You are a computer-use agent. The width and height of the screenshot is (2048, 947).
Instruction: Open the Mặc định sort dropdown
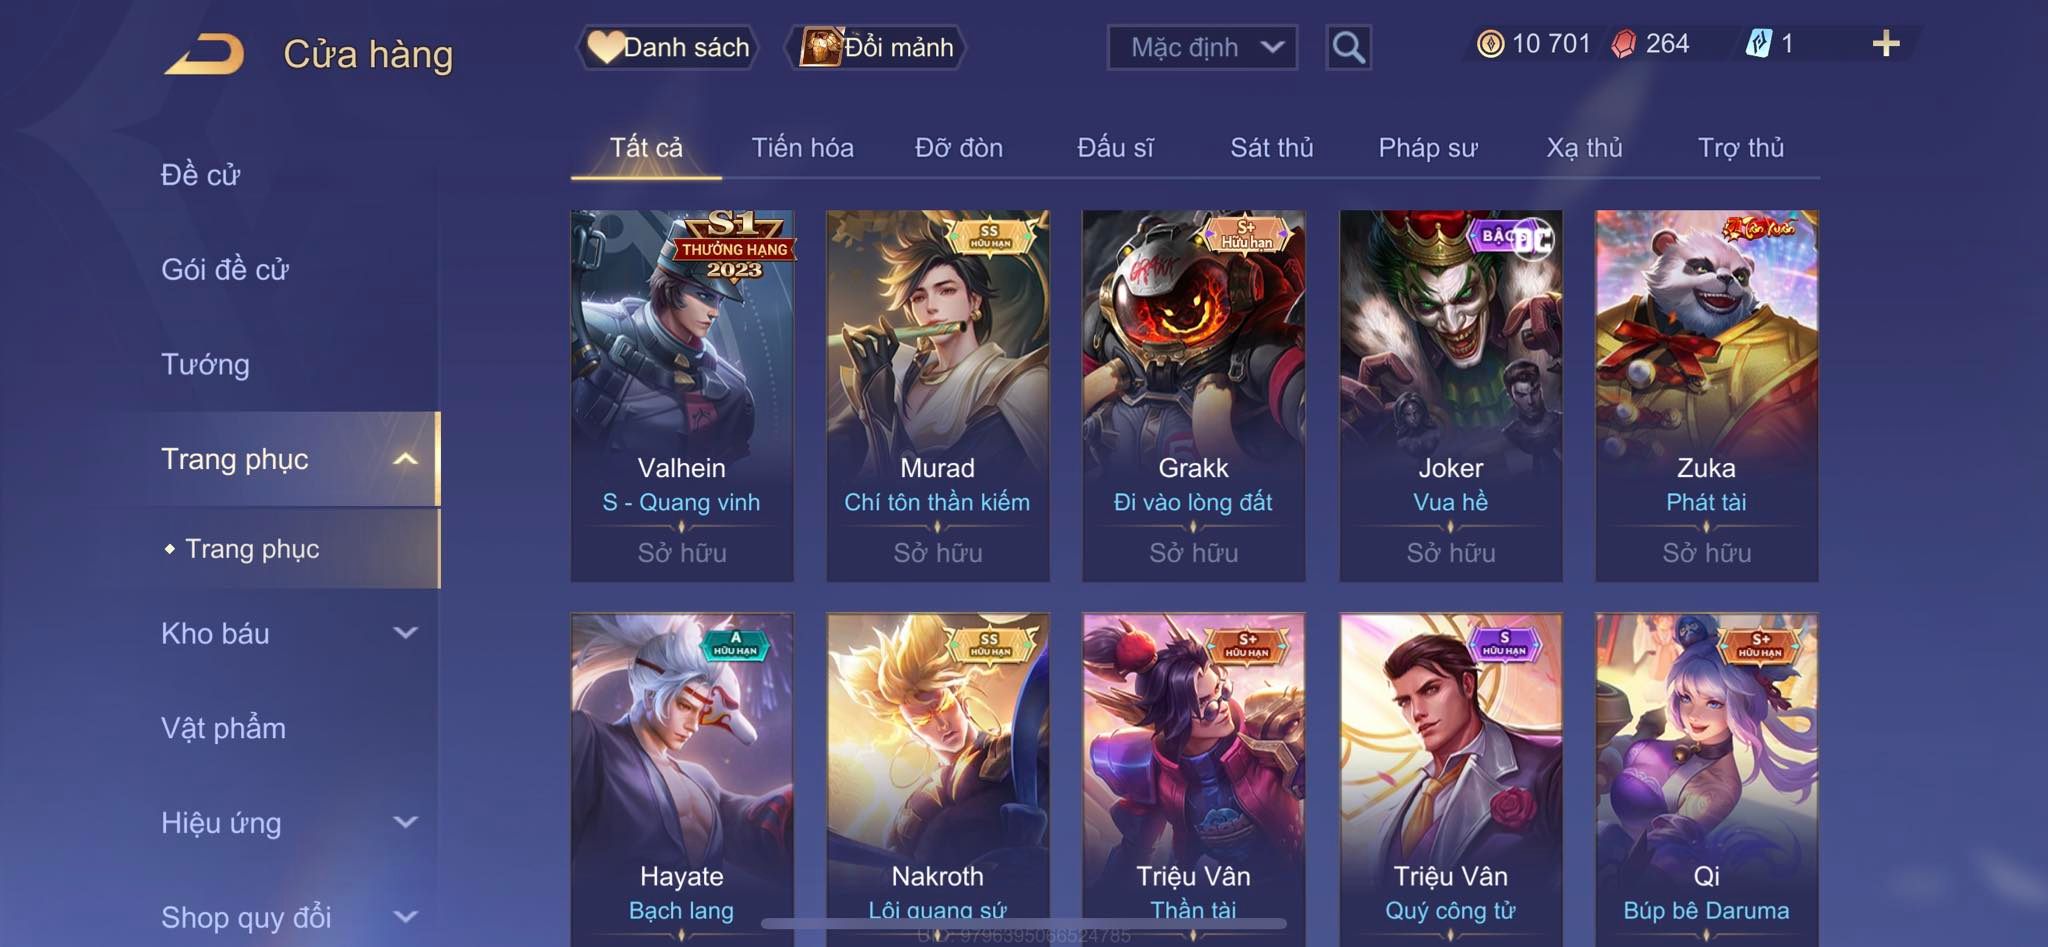tap(1202, 47)
